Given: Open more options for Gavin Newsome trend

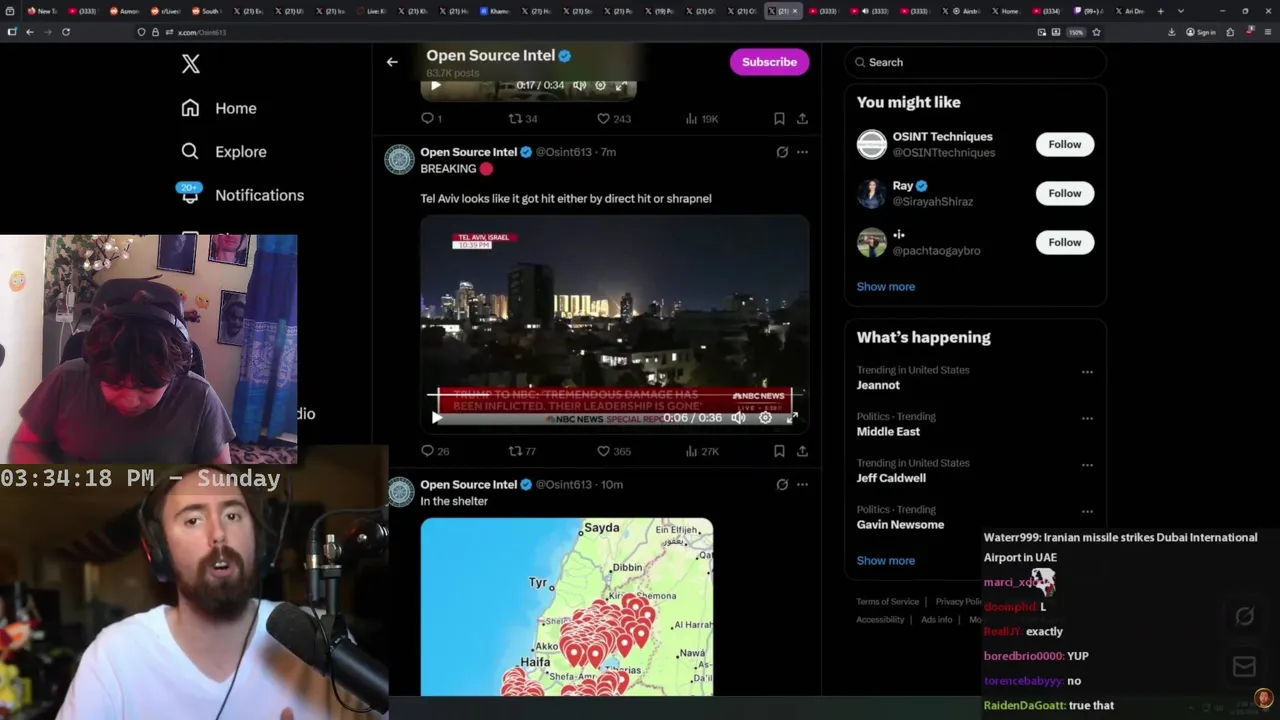Looking at the screenshot, I should [1087, 511].
